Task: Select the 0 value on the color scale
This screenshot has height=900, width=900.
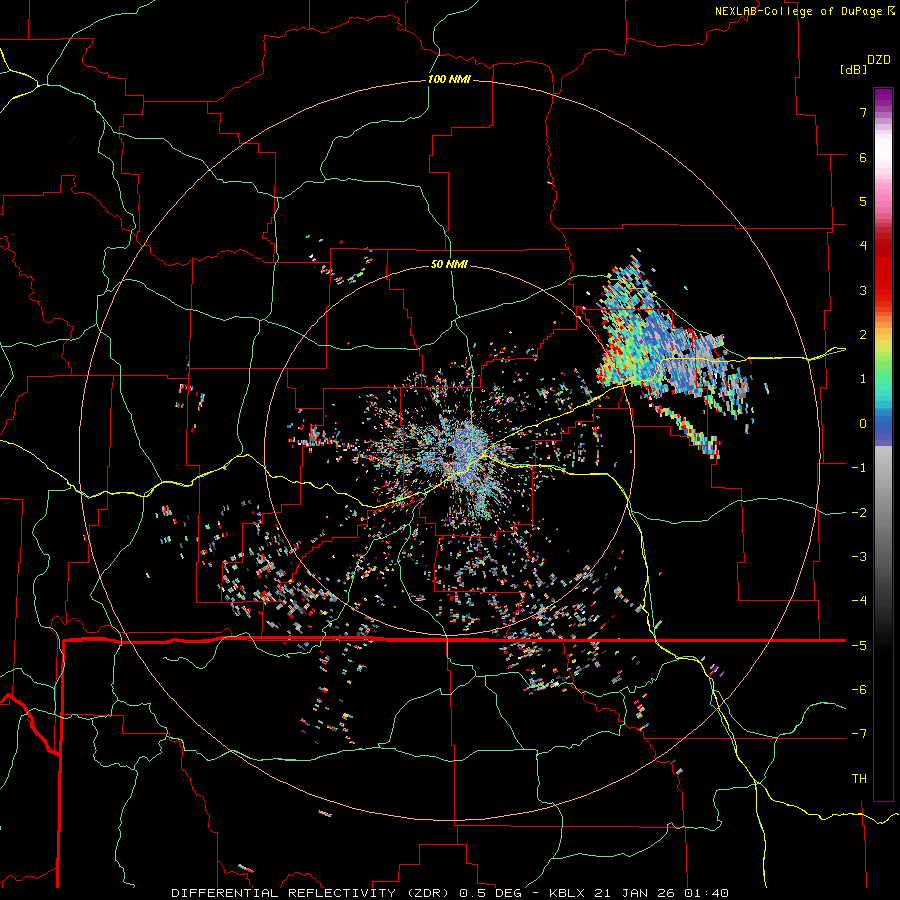Action: point(863,424)
